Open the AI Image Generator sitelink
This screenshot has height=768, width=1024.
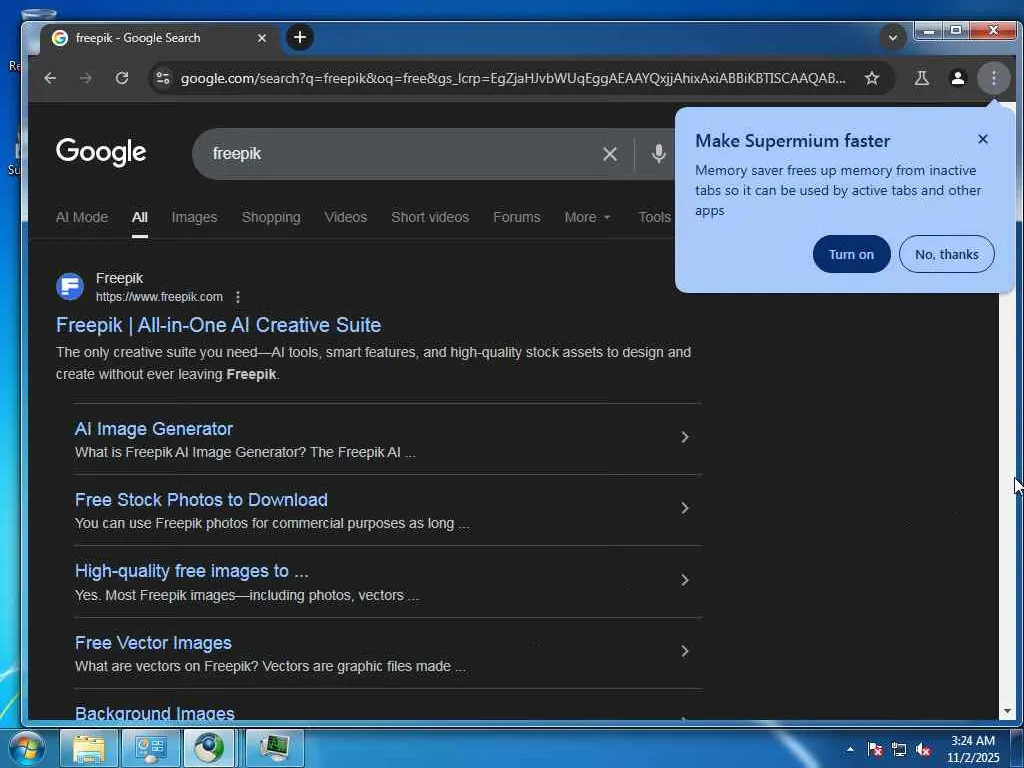[153, 428]
